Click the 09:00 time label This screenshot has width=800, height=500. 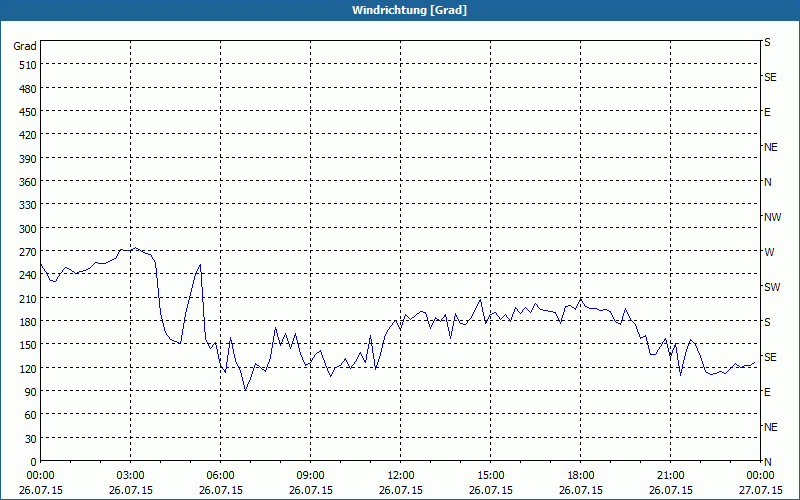coord(310,476)
